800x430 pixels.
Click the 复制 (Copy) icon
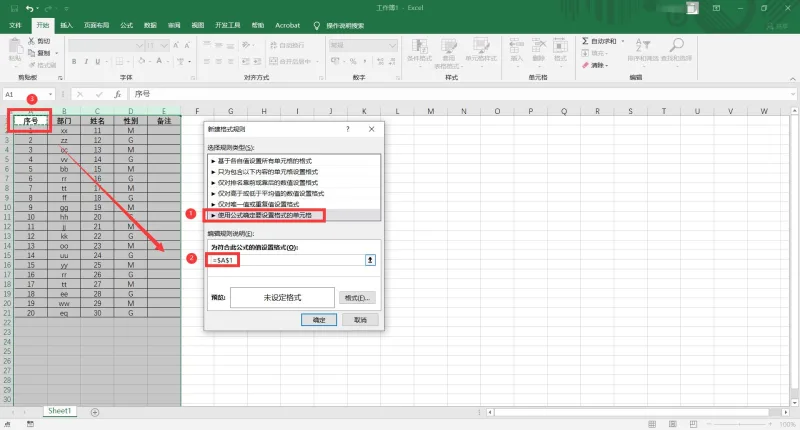click(32, 53)
